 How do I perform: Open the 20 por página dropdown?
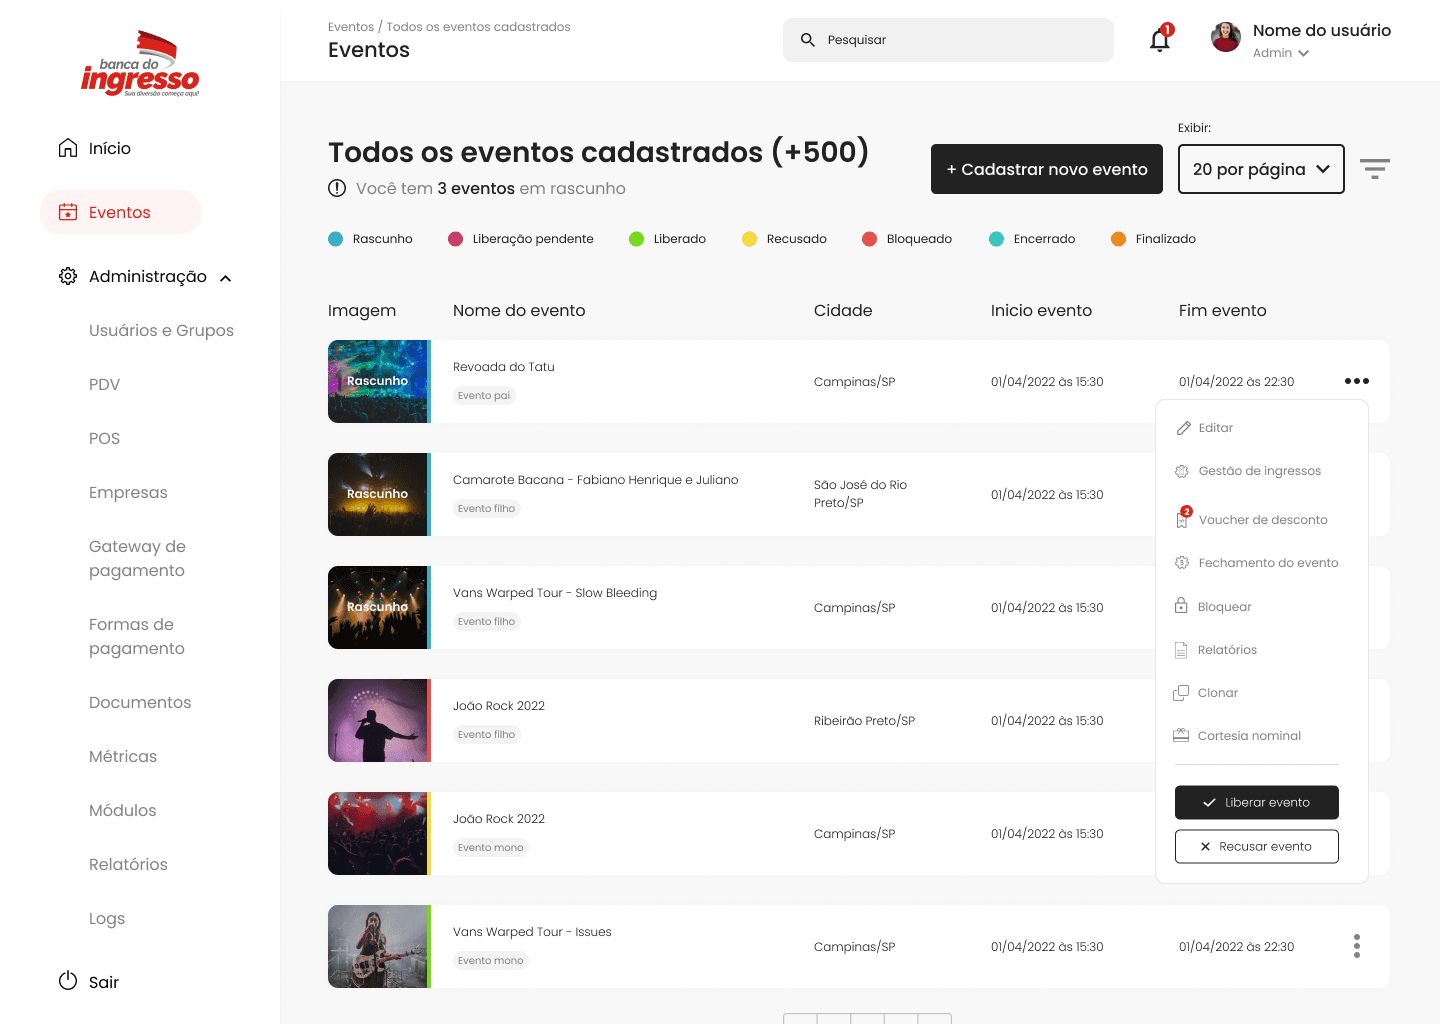[x=1260, y=169]
